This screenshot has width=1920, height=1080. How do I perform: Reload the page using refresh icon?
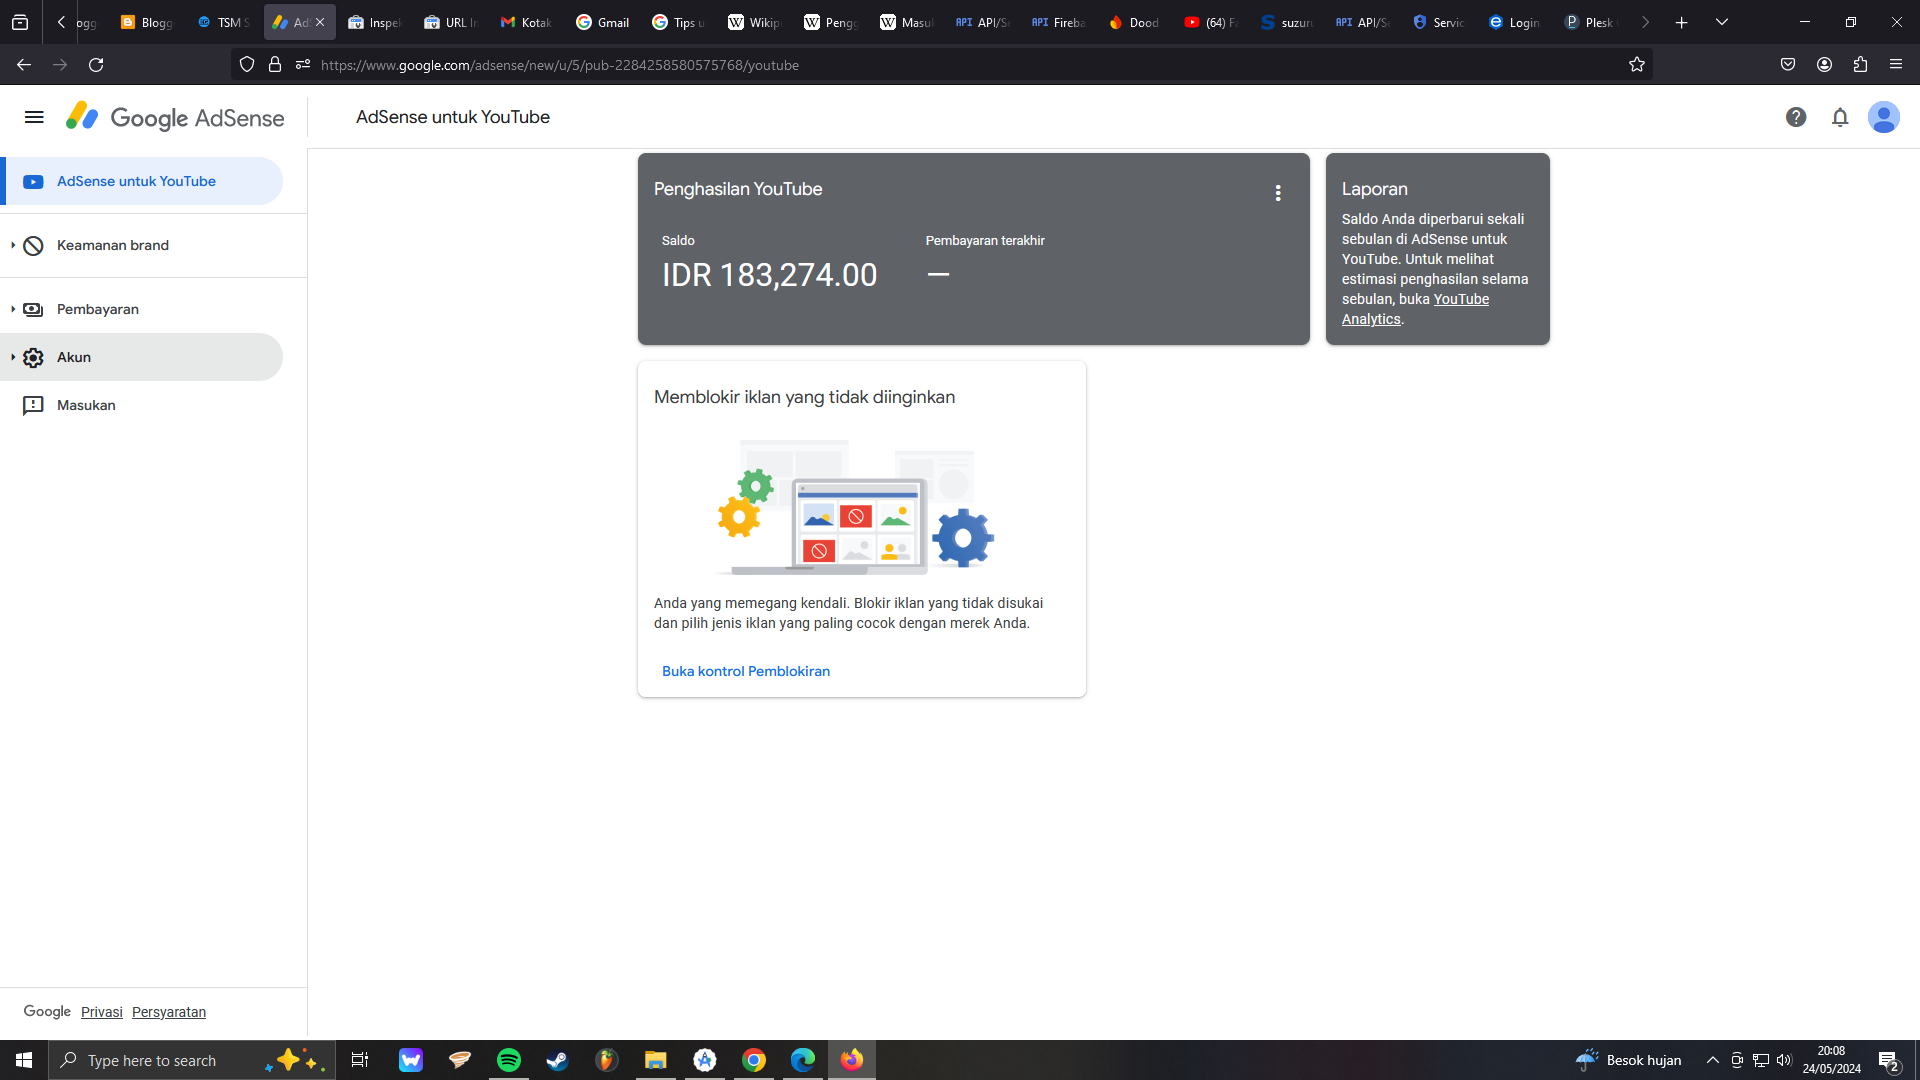pyautogui.click(x=96, y=65)
